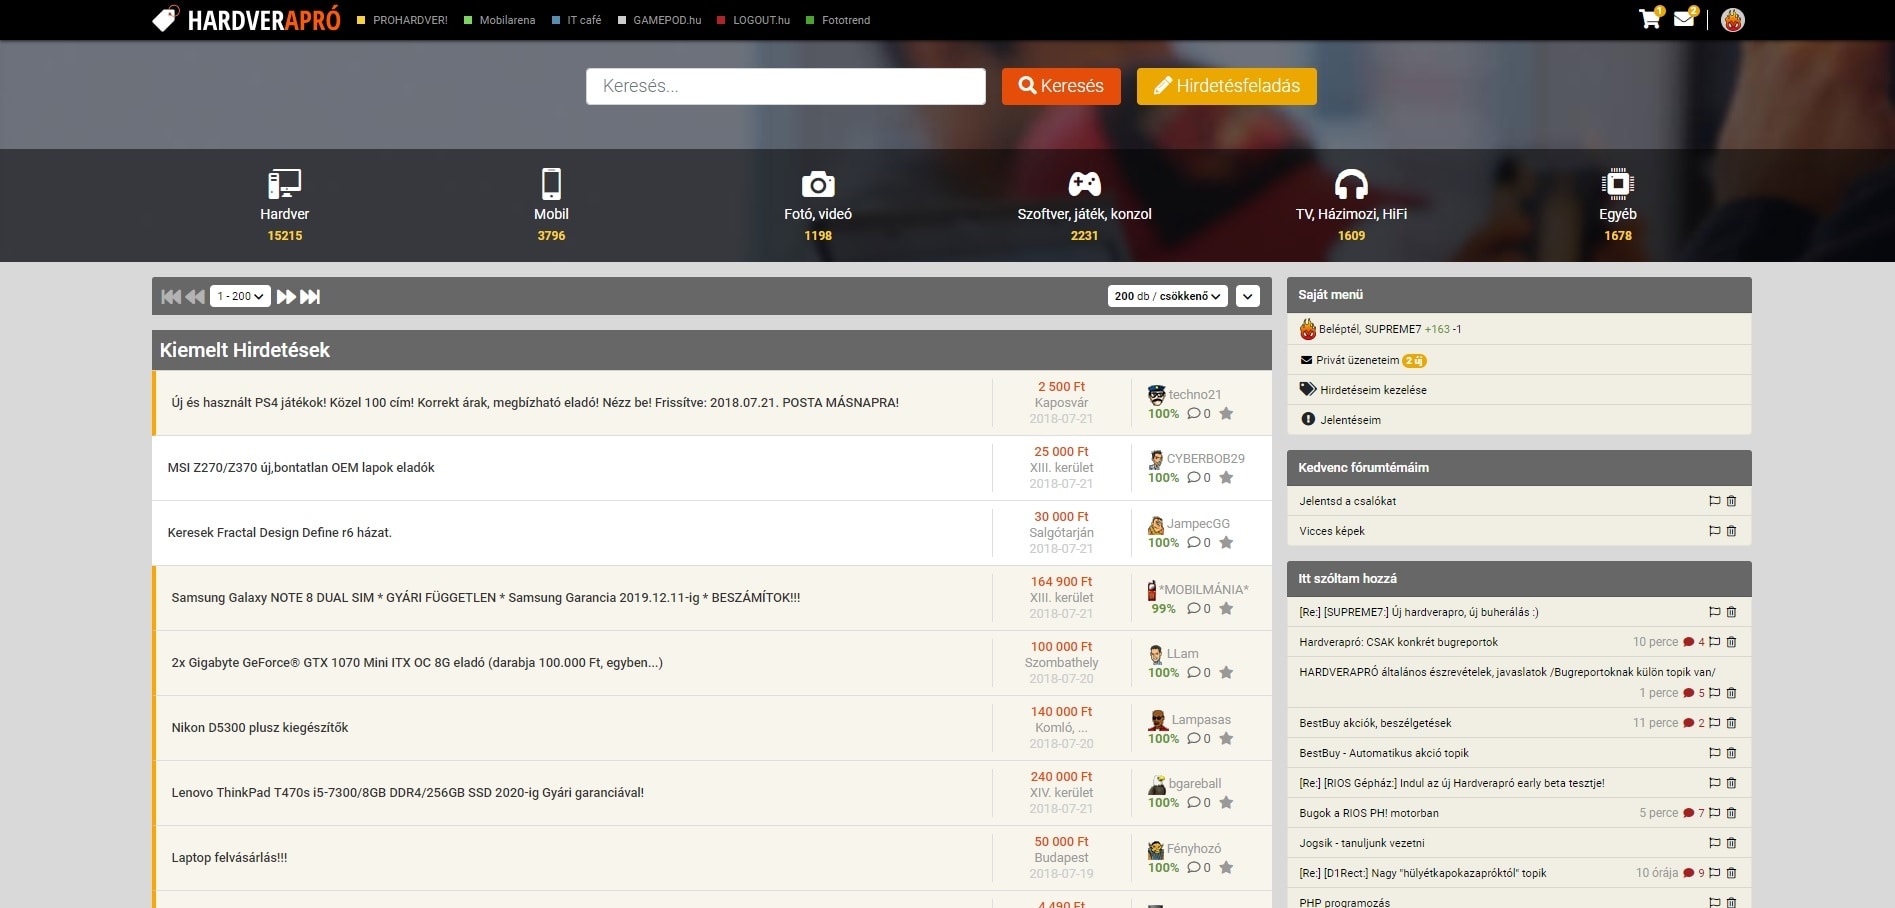1895x908 pixels.
Task: Go to the Hardveraprö logo home
Action: tap(246, 20)
